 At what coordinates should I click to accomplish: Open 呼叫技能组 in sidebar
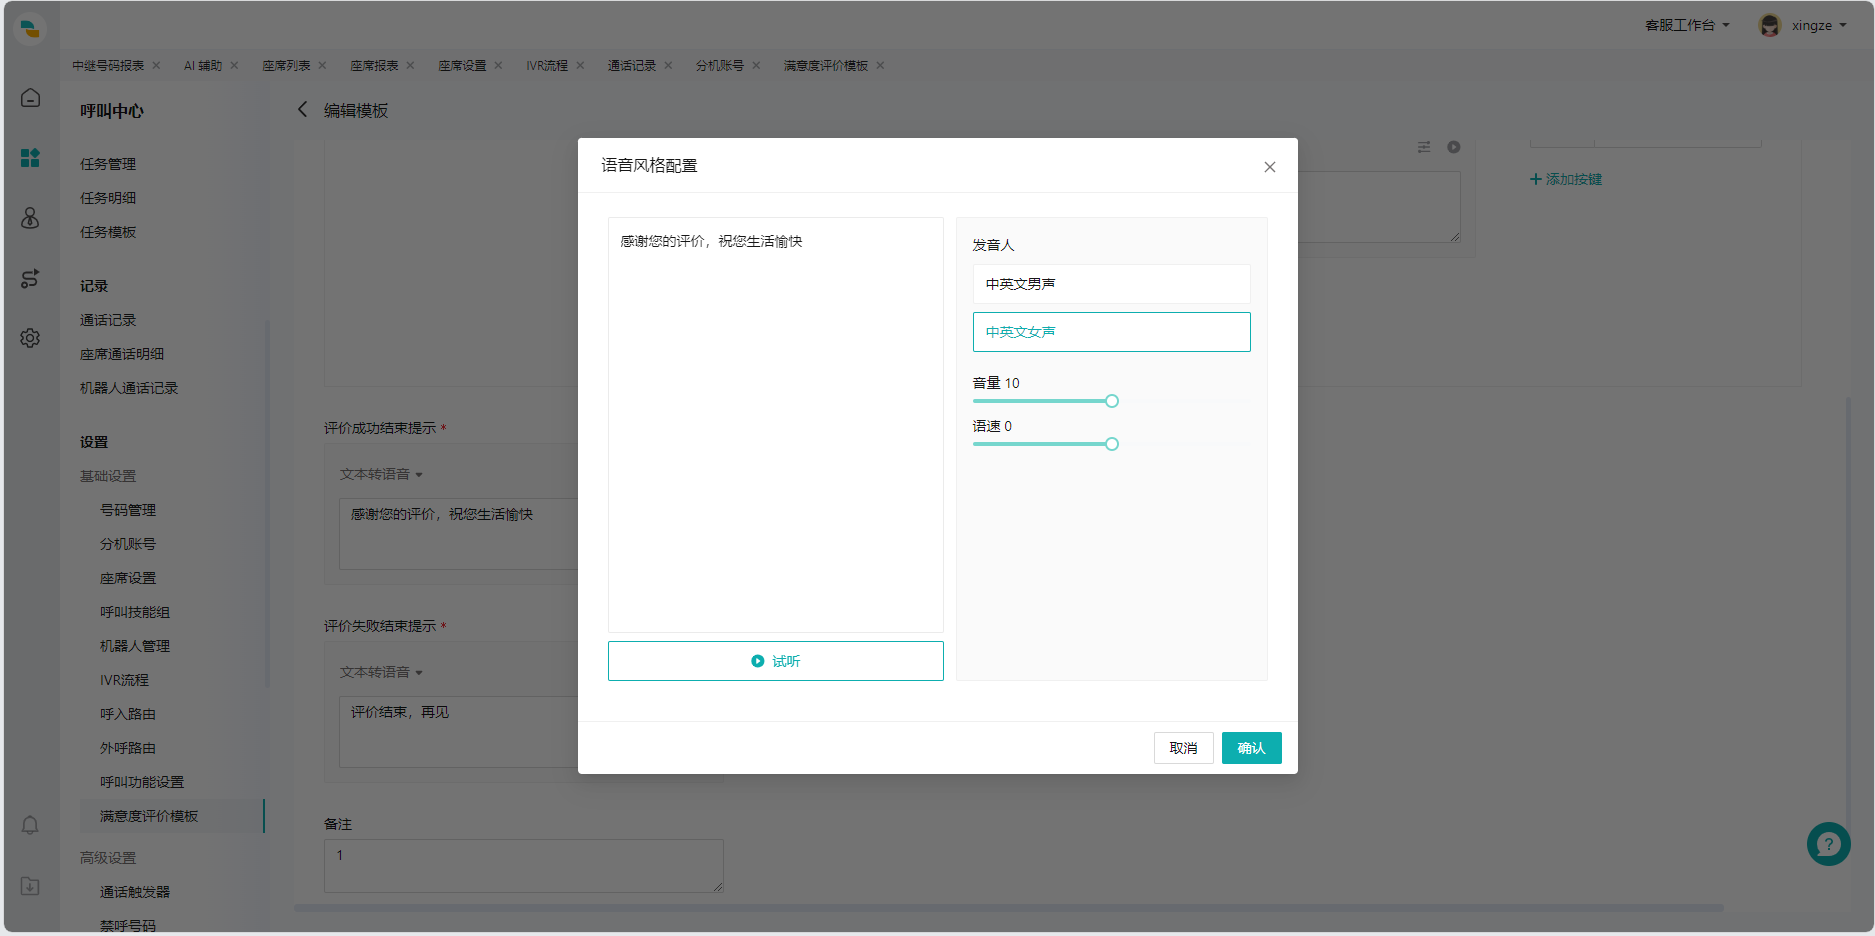point(135,612)
